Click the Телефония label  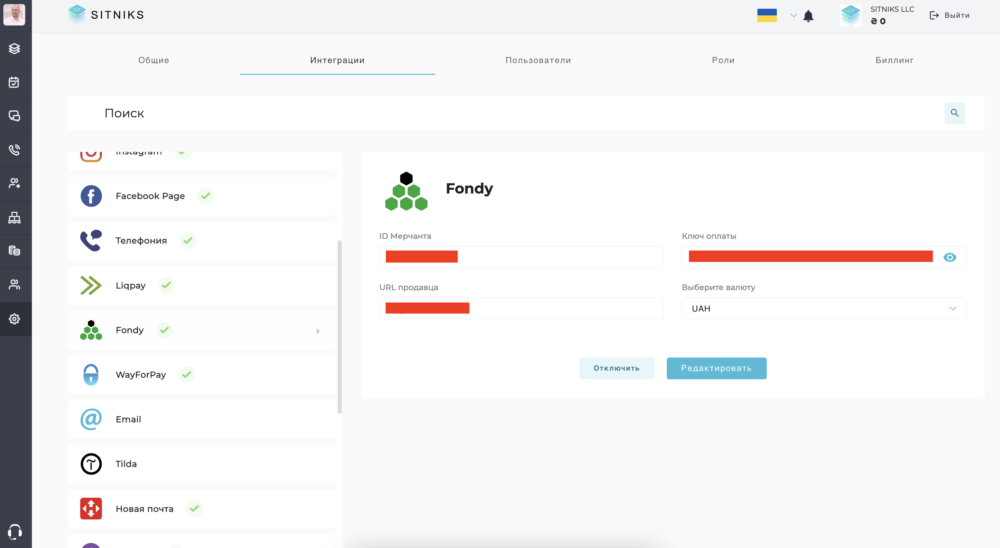click(141, 241)
